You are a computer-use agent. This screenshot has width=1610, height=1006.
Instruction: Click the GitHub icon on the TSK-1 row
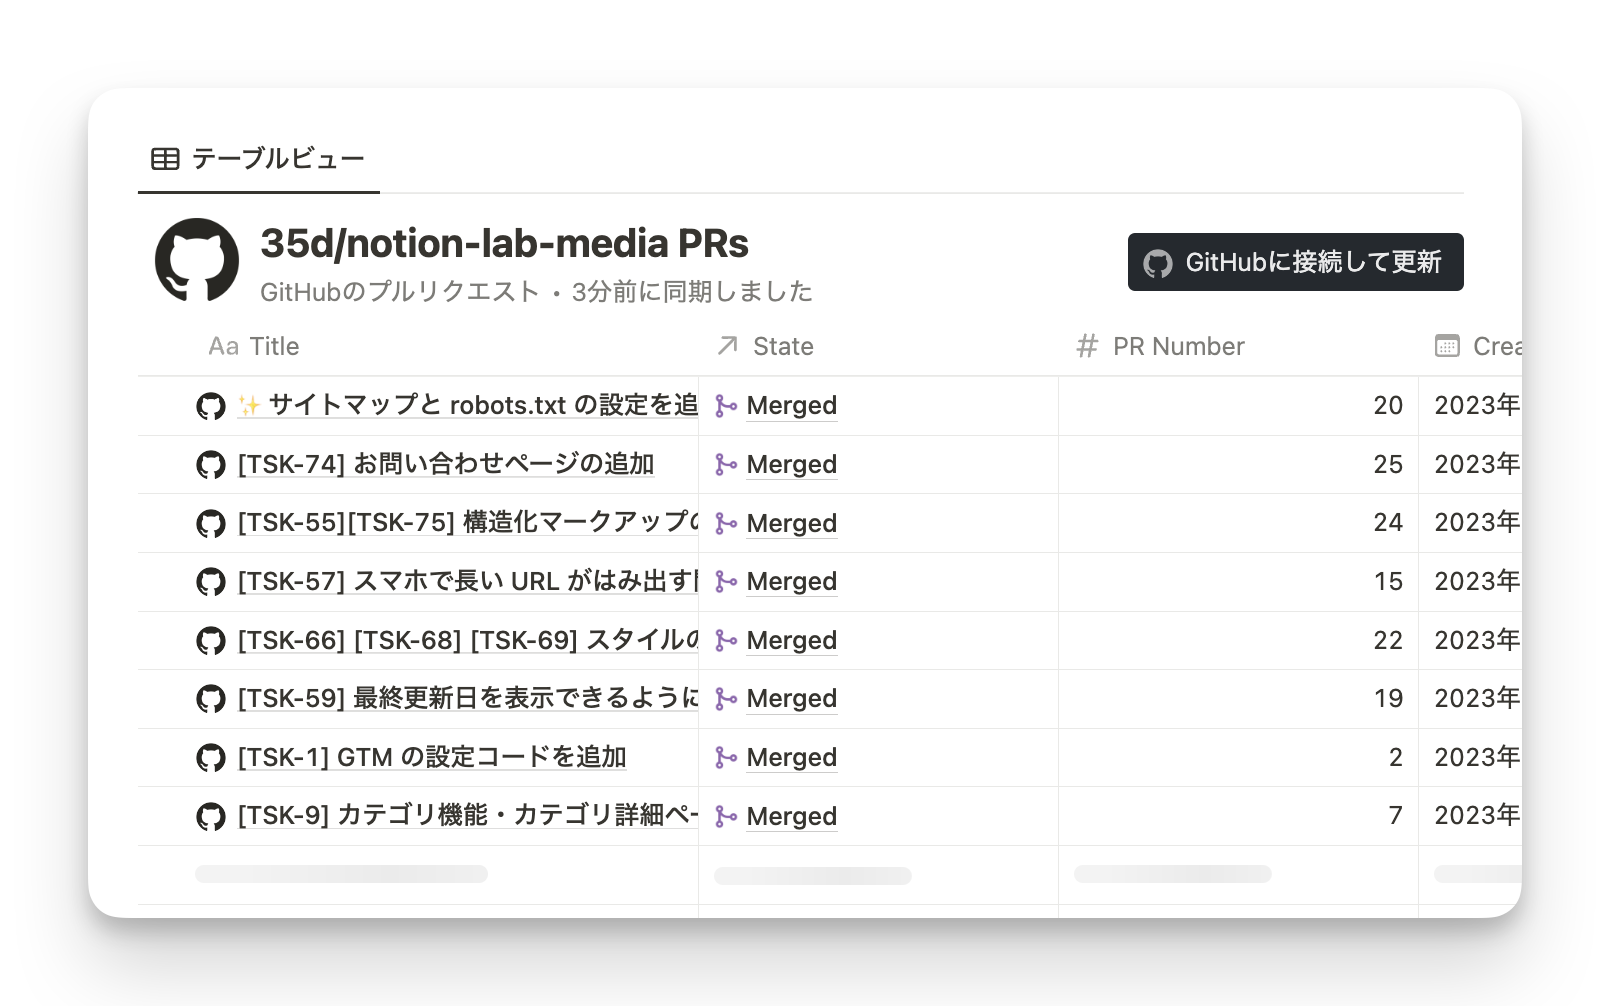point(211,758)
